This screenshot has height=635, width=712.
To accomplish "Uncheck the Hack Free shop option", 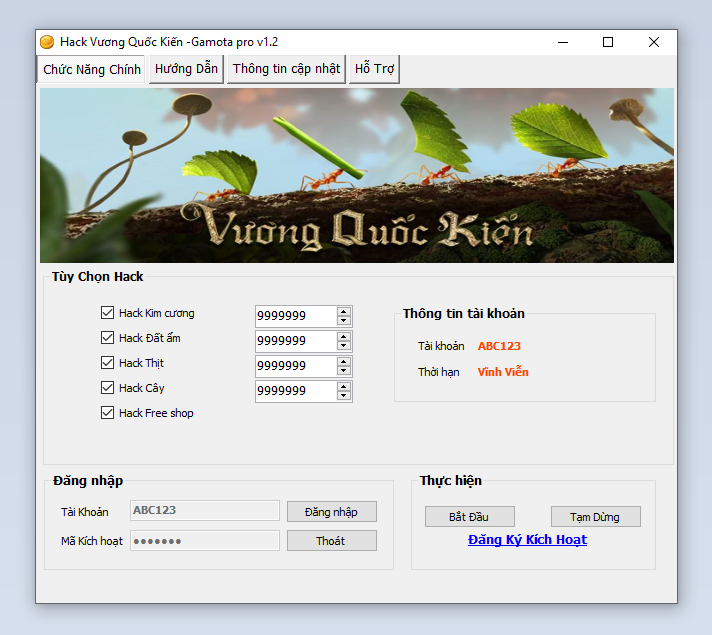I will (108, 413).
